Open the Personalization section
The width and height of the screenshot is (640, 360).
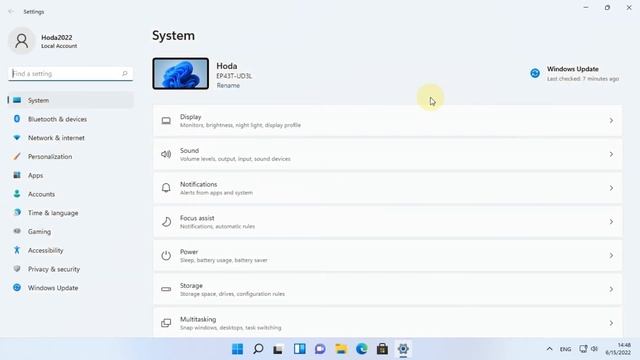click(x=71, y=156)
